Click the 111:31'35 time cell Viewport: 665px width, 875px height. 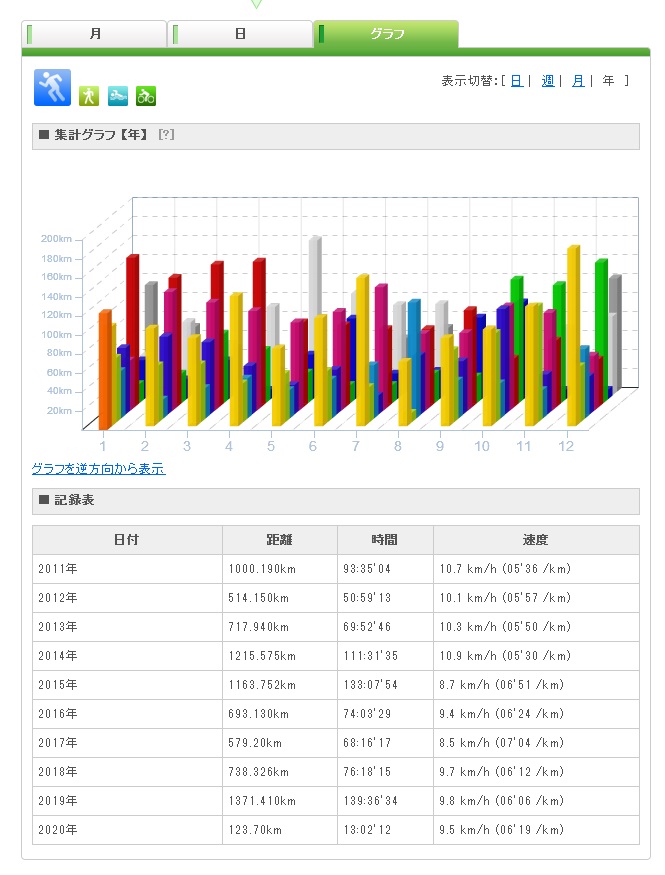point(385,656)
